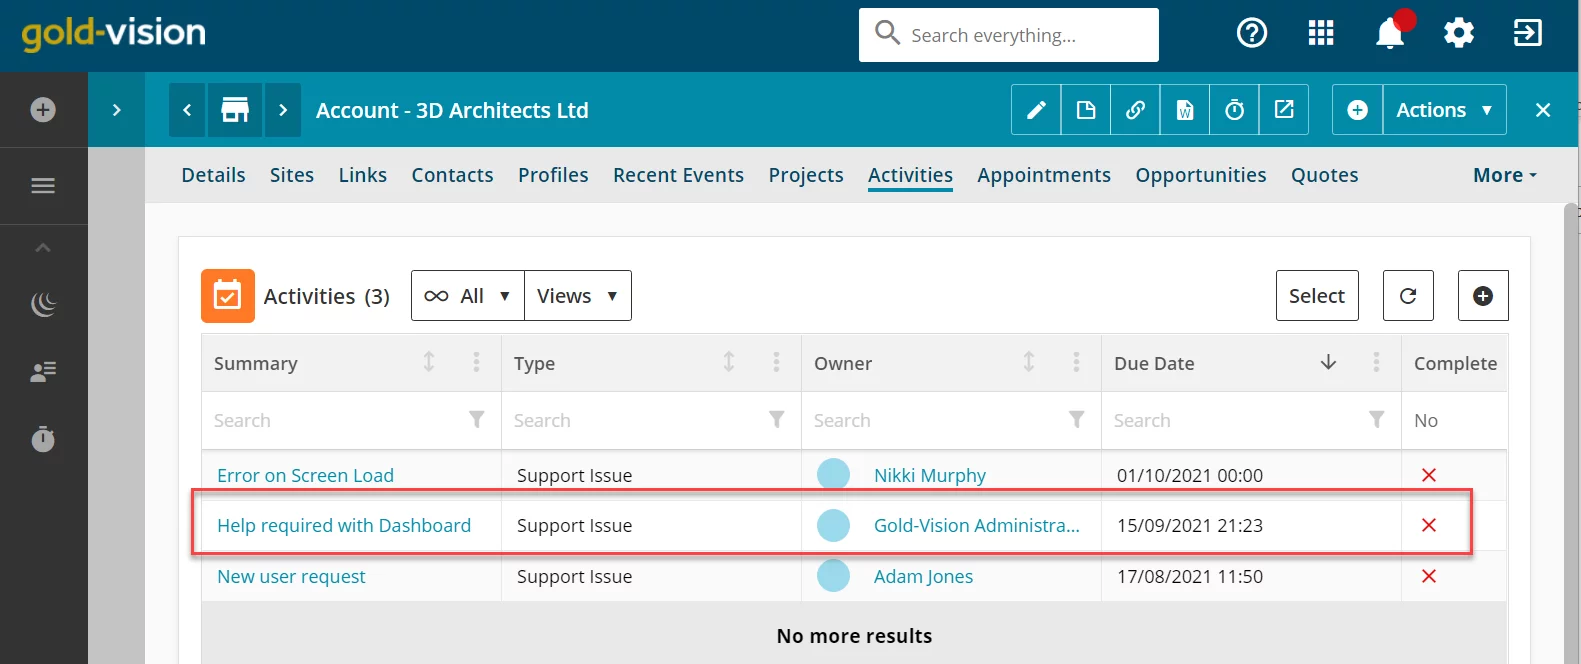Refresh the Activities list
1581x664 pixels.
(x=1408, y=296)
